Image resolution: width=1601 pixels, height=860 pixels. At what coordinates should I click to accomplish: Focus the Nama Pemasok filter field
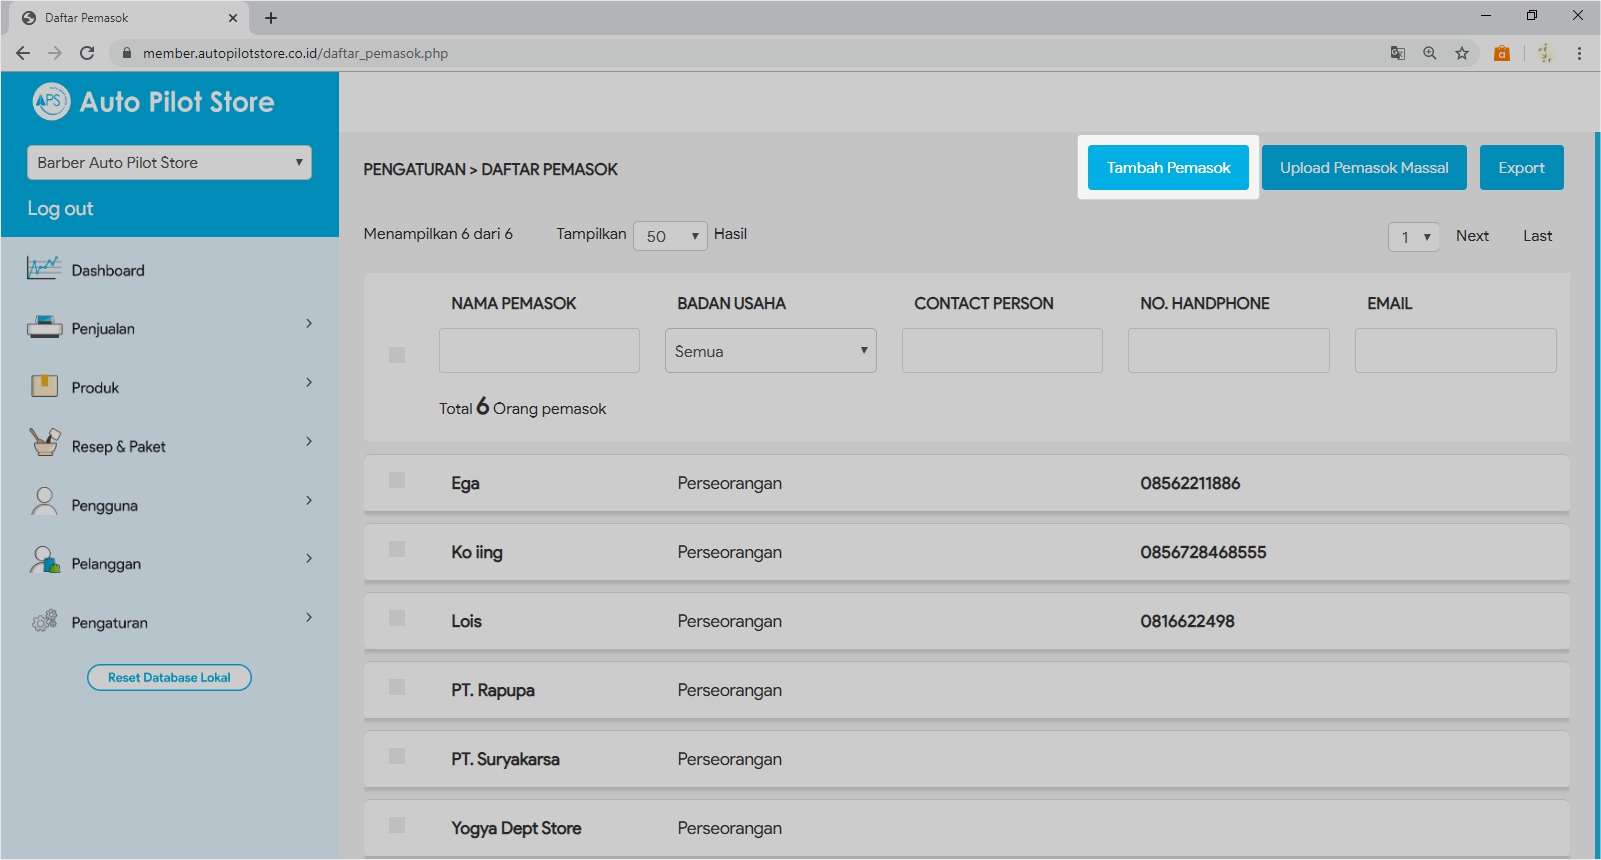(x=539, y=351)
